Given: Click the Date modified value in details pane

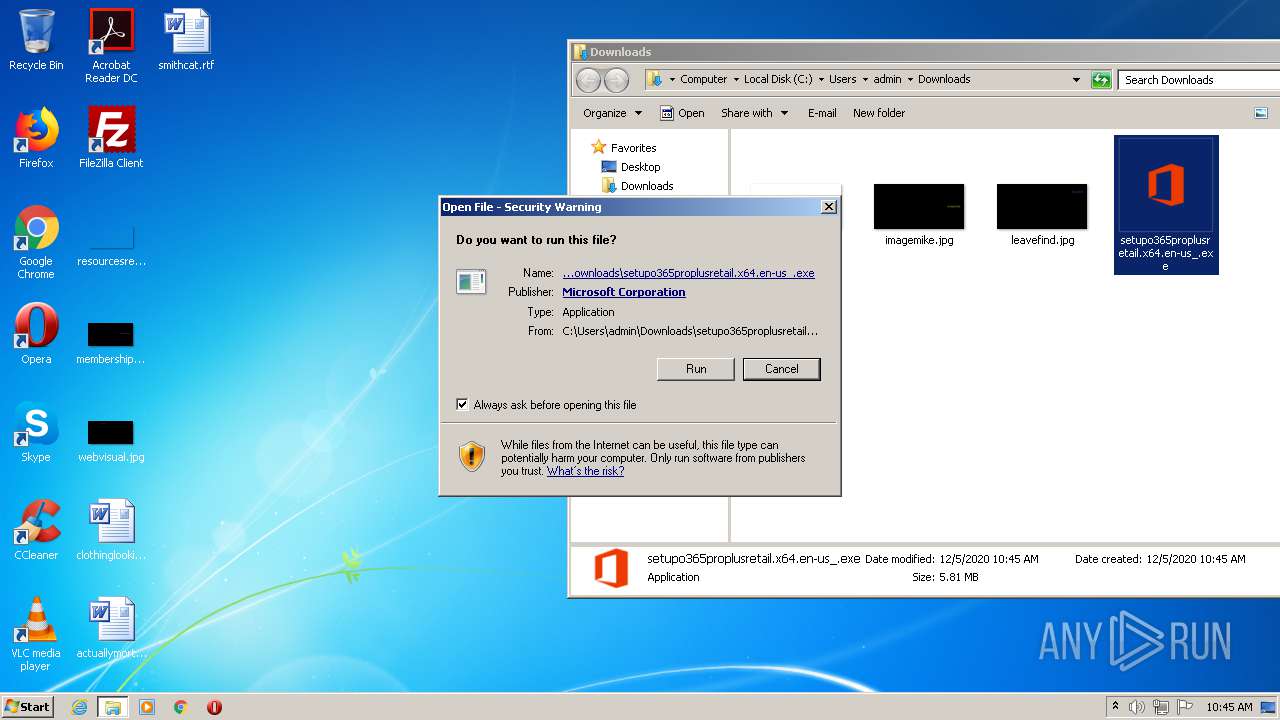Looking at the screenshot, I should pyautogui.click(x=988, y=559).
